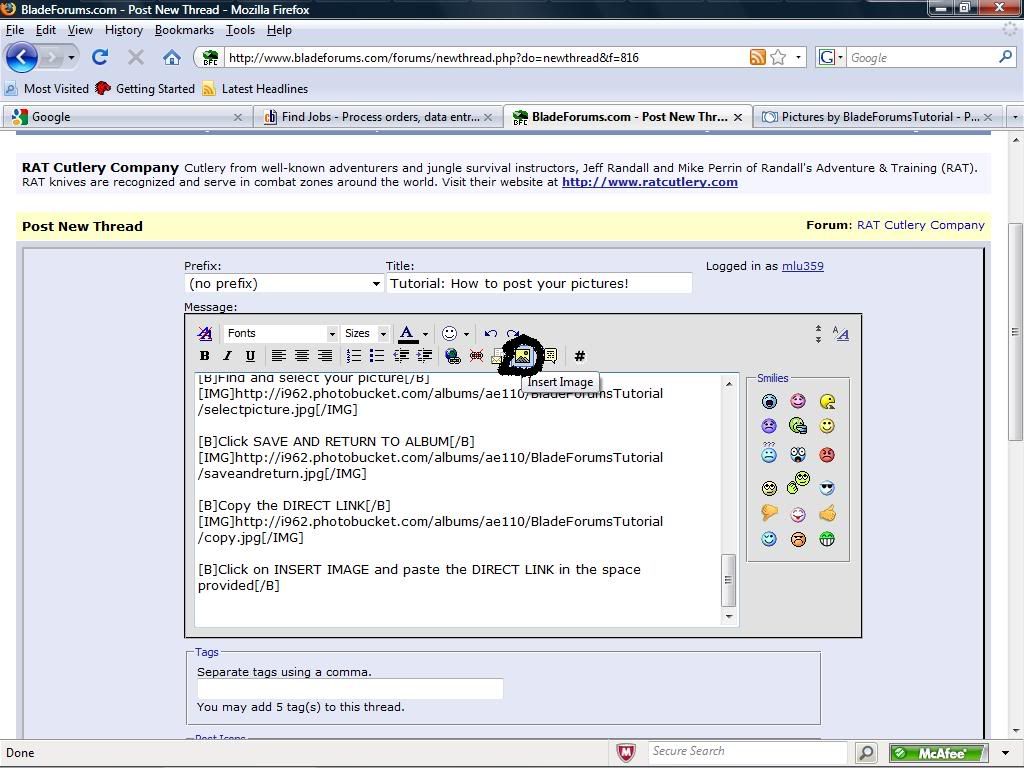Switch to Pictures by BladeForumsTutorial tab

click(877, 117)
